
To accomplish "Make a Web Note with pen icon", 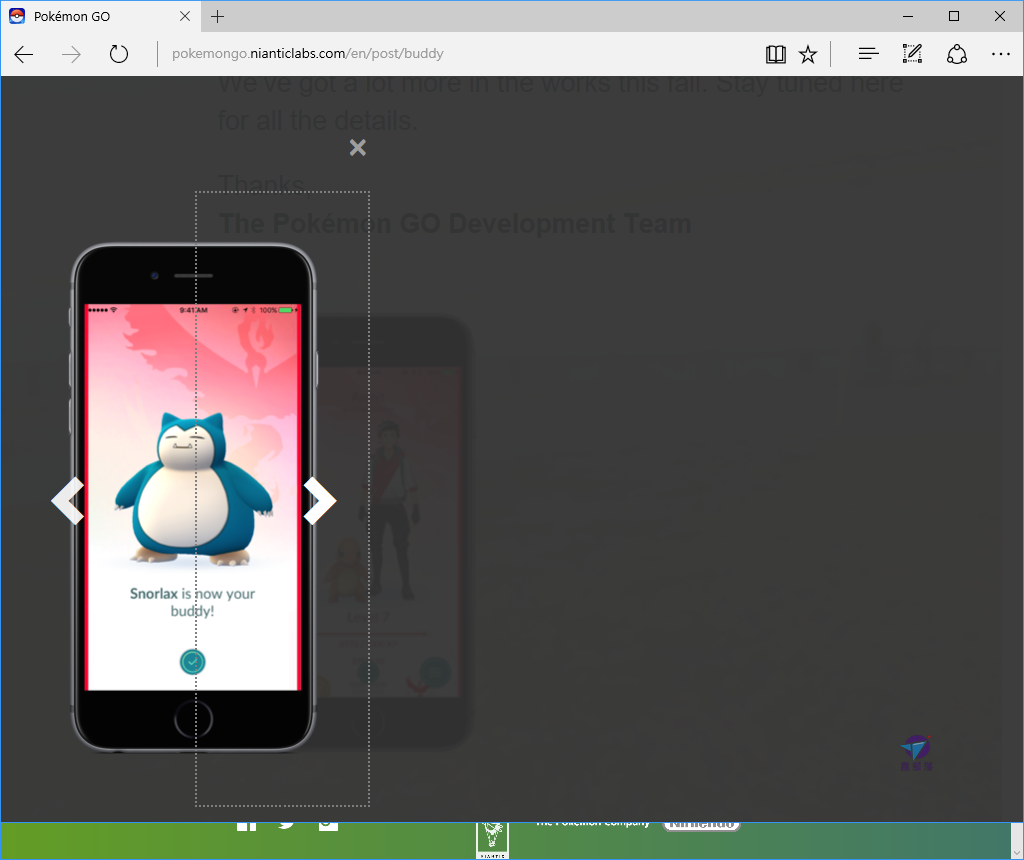I will 912,54.
